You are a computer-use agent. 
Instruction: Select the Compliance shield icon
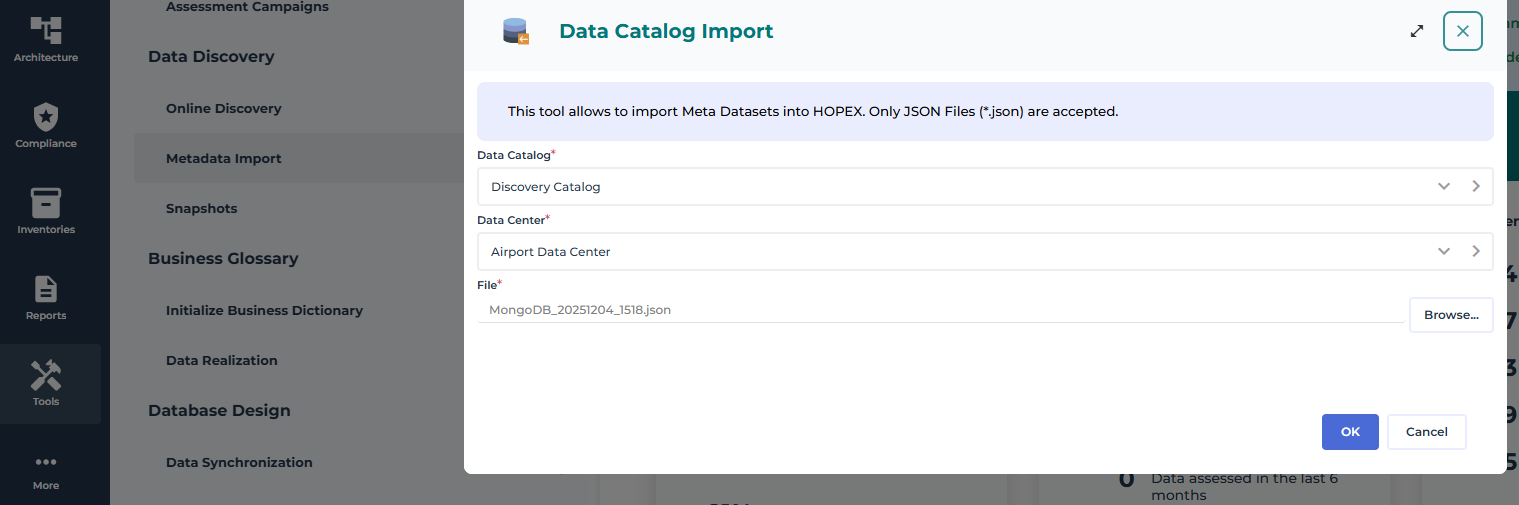pyautogui.click(x=46, y=117)
